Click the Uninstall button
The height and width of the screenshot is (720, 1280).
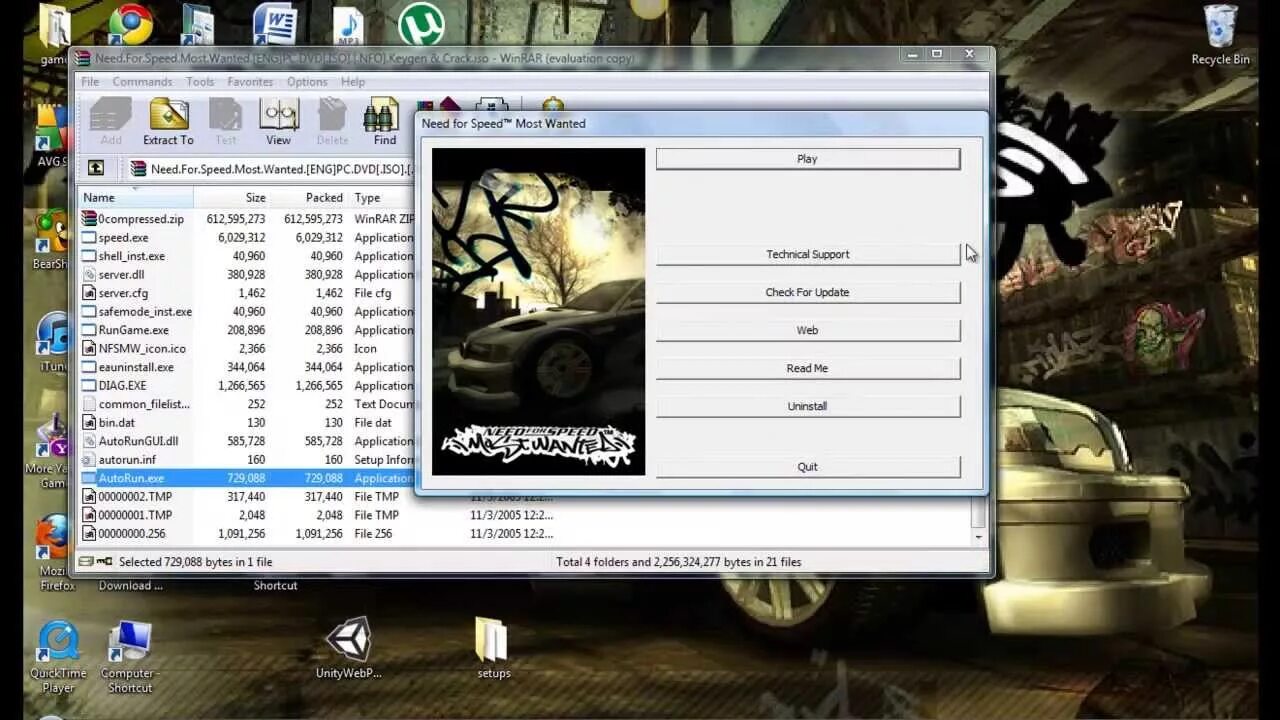pos(808,406)
